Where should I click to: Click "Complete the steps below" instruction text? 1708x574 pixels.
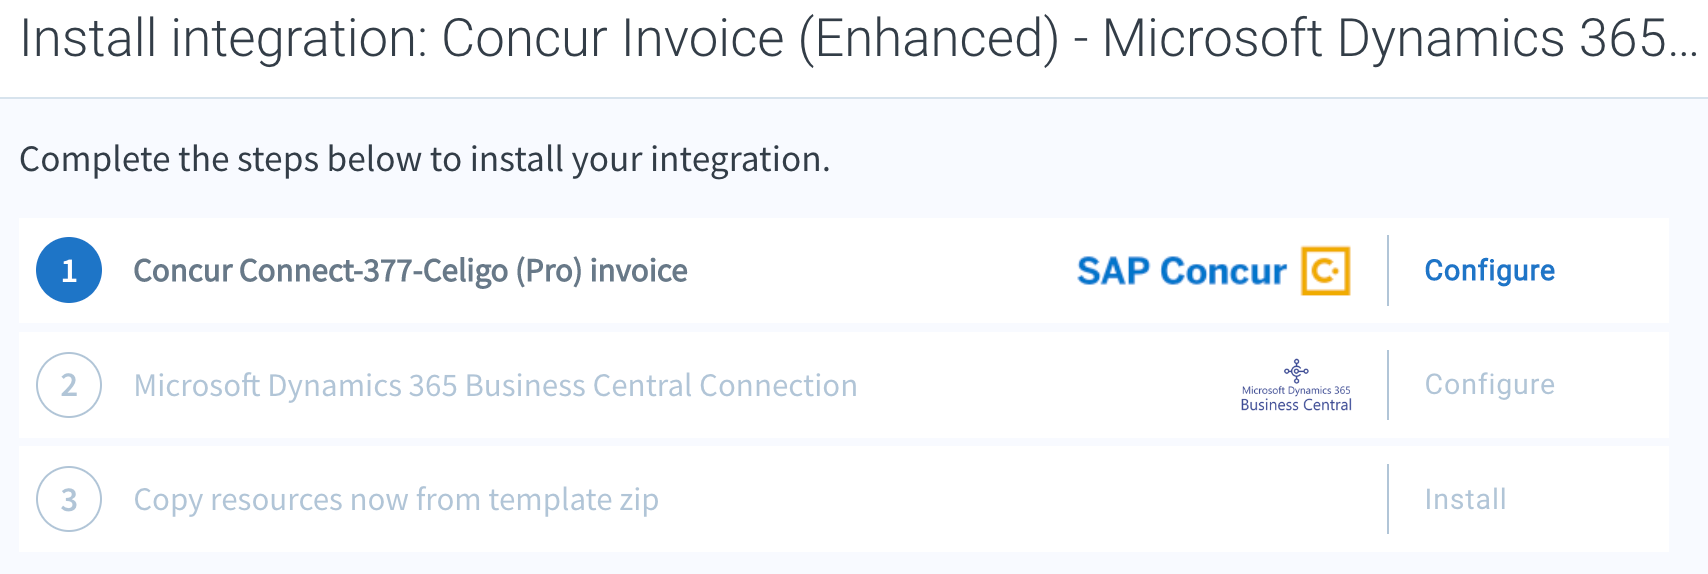(x=425, y=160)
